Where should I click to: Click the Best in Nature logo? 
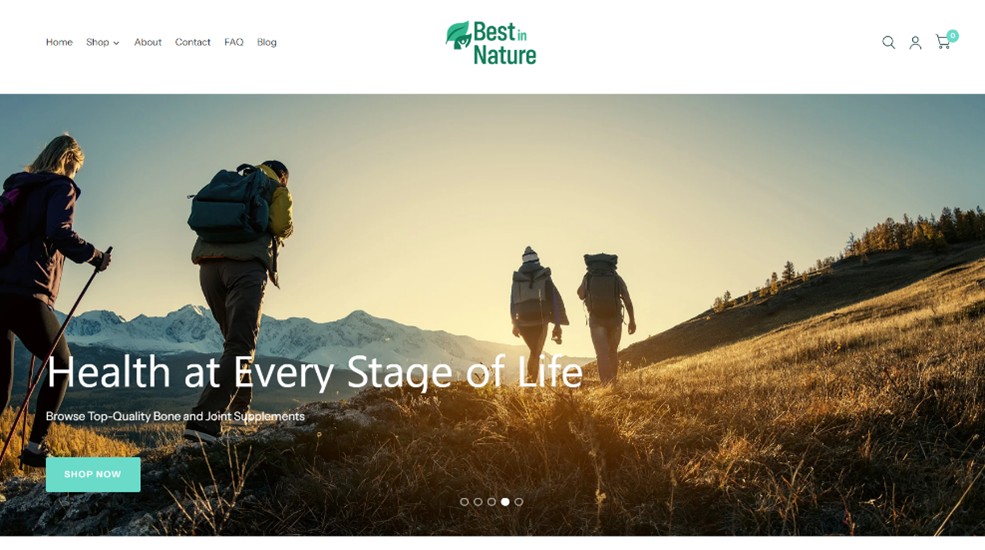click(491, 43)
